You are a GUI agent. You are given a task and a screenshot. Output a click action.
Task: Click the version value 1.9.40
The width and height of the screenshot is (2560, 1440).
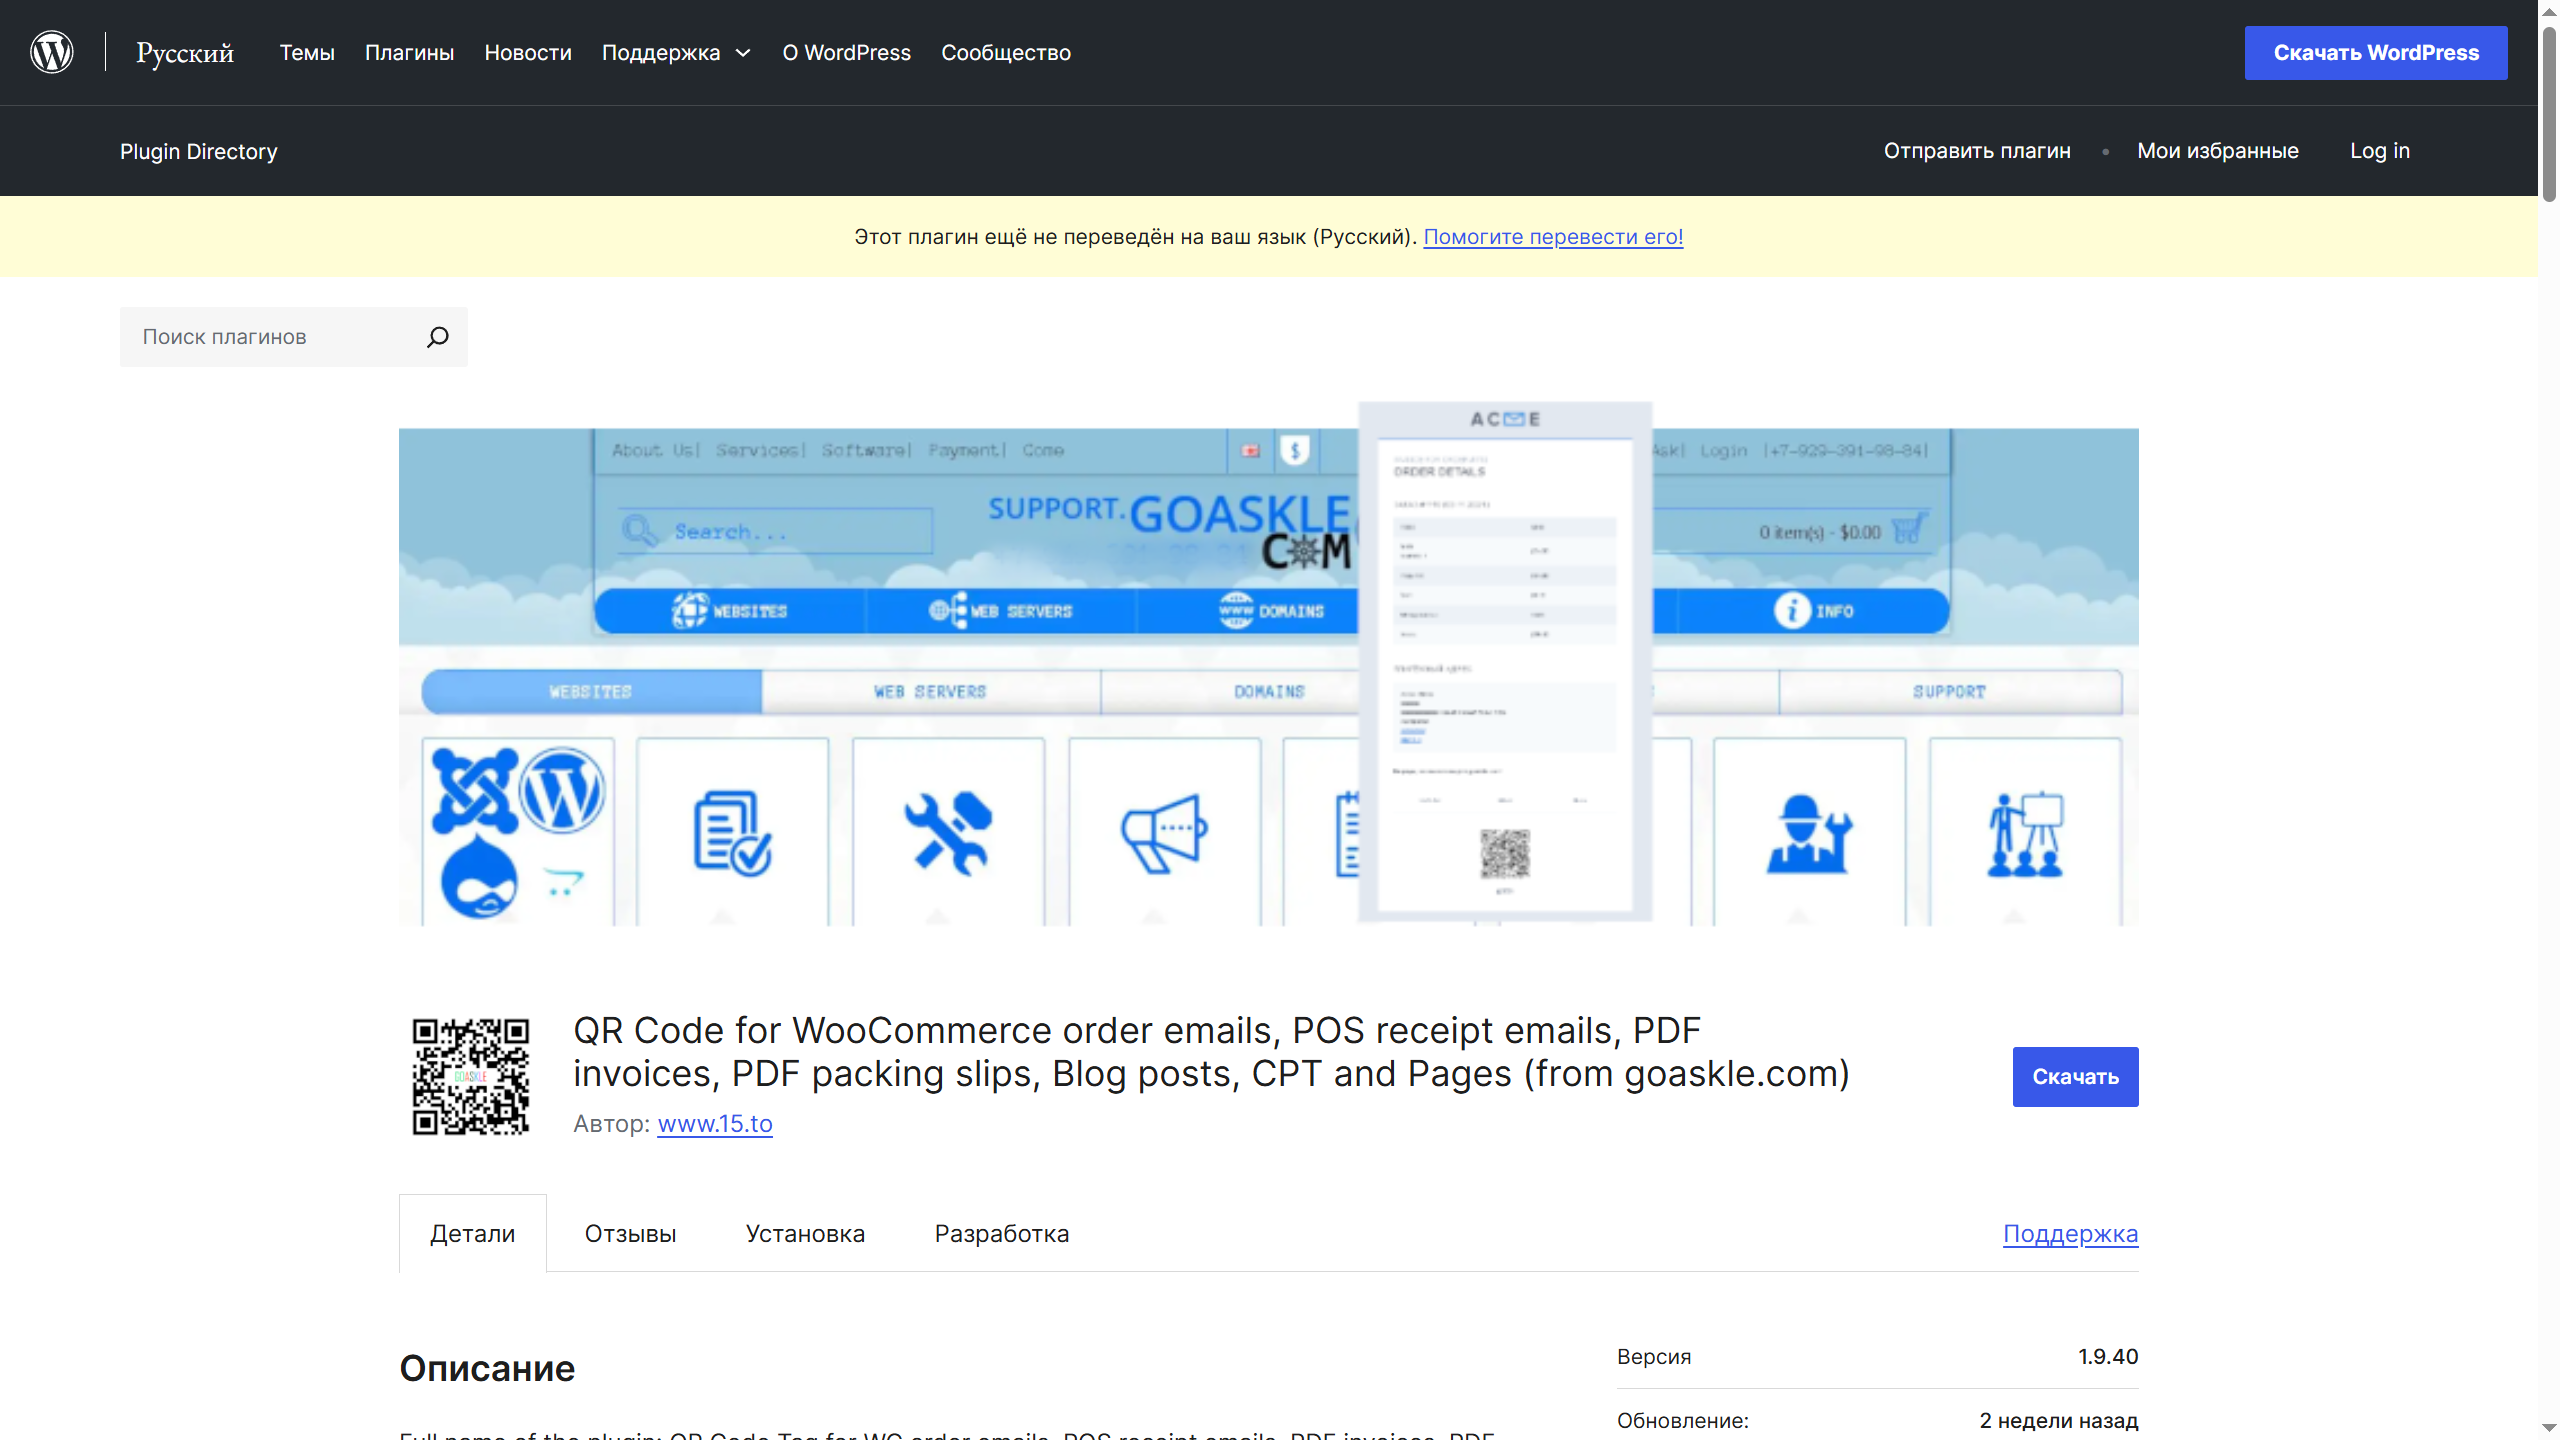tap(2108, 1357)
